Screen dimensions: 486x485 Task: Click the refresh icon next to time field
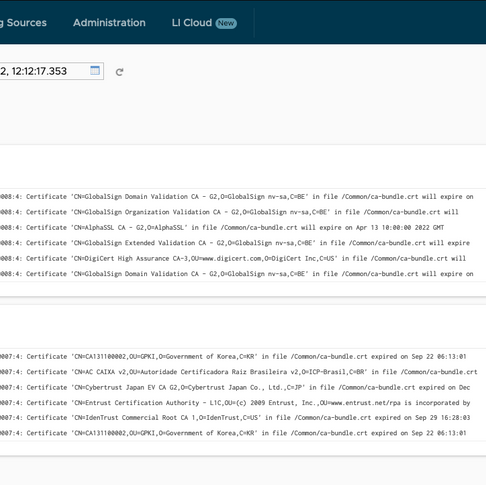[x=119, y=72]
